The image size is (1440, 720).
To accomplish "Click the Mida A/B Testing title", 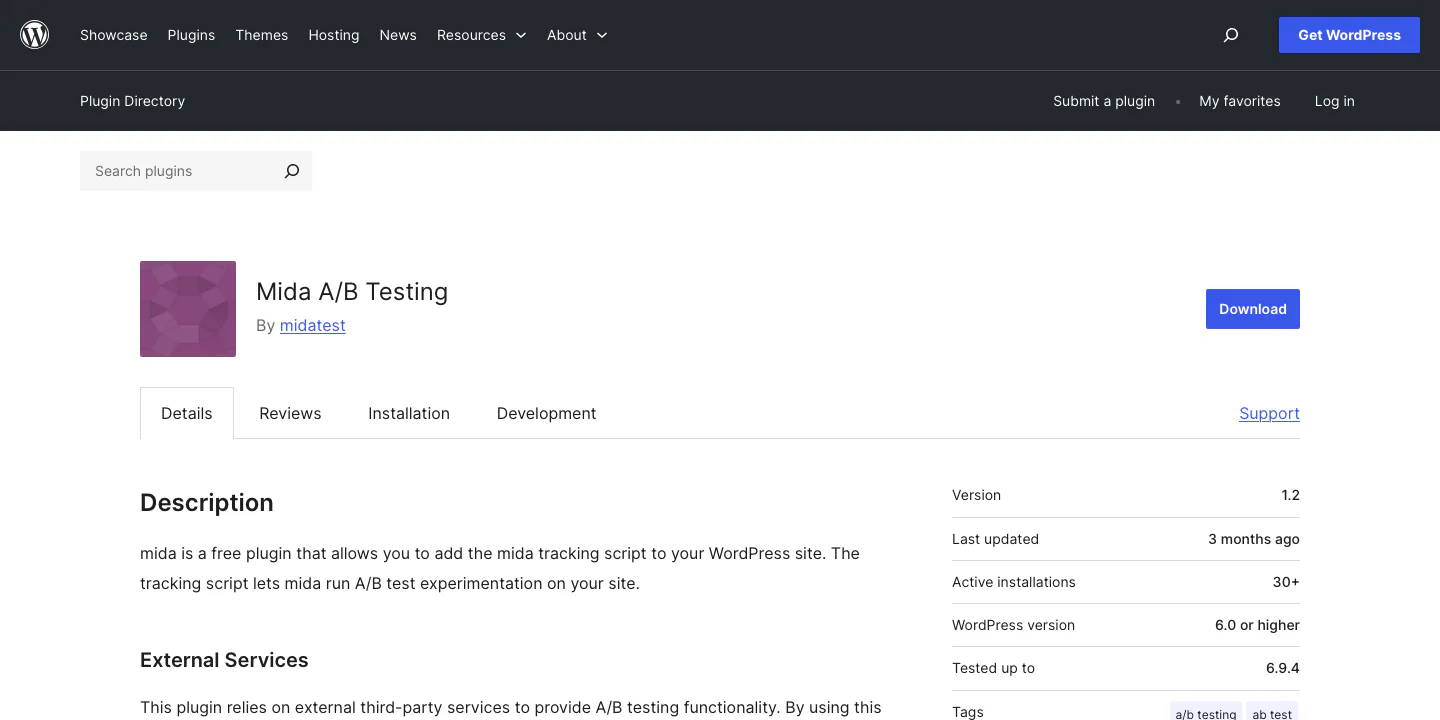I will 352,292.
